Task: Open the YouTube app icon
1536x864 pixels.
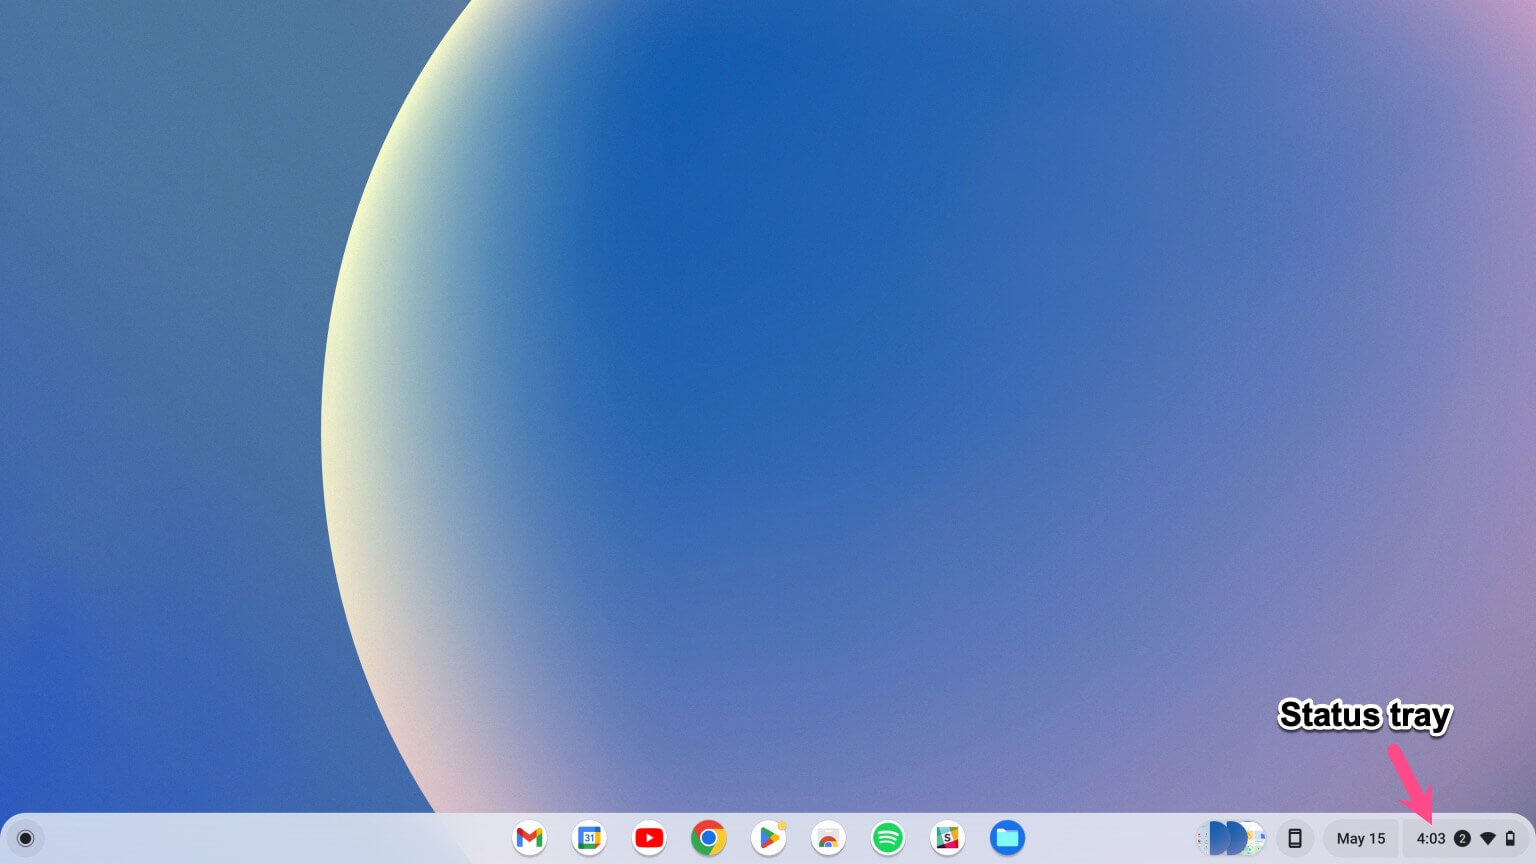Action: (x=649, y=838)
